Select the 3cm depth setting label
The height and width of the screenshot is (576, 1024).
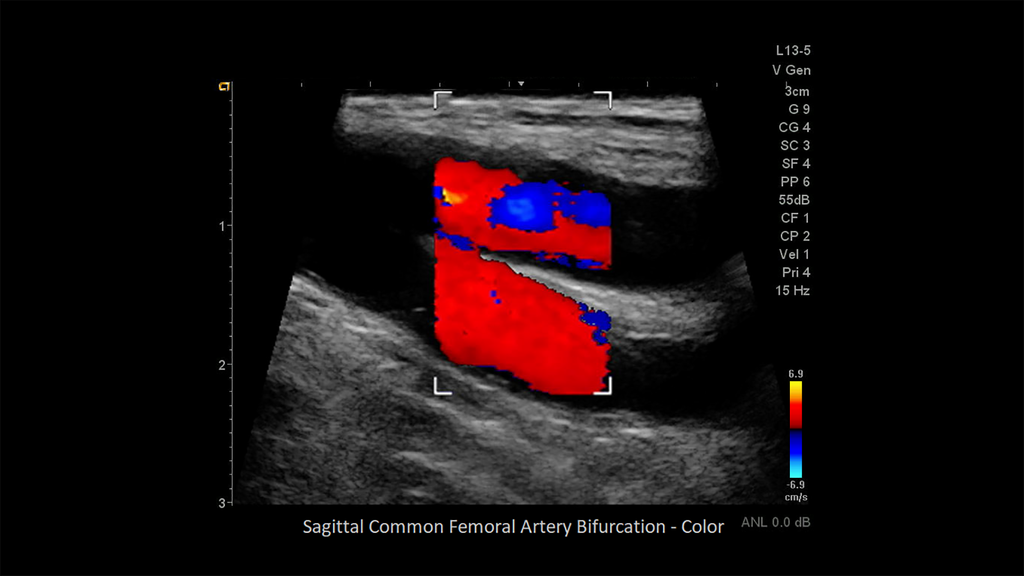point(797,89)
